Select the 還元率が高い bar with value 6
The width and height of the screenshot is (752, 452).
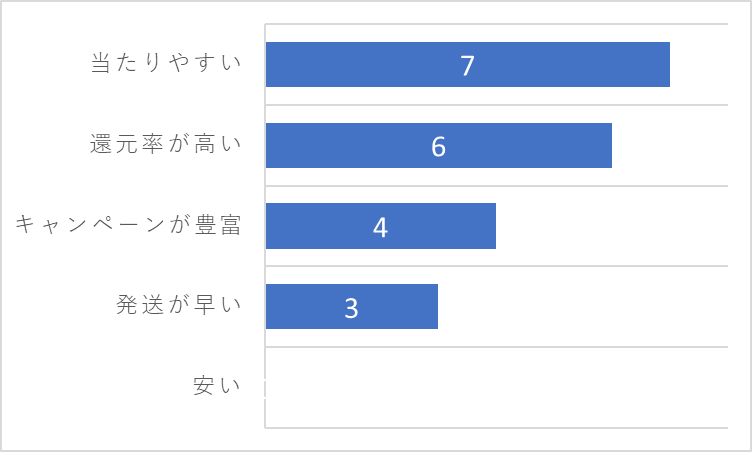(439, 145)
